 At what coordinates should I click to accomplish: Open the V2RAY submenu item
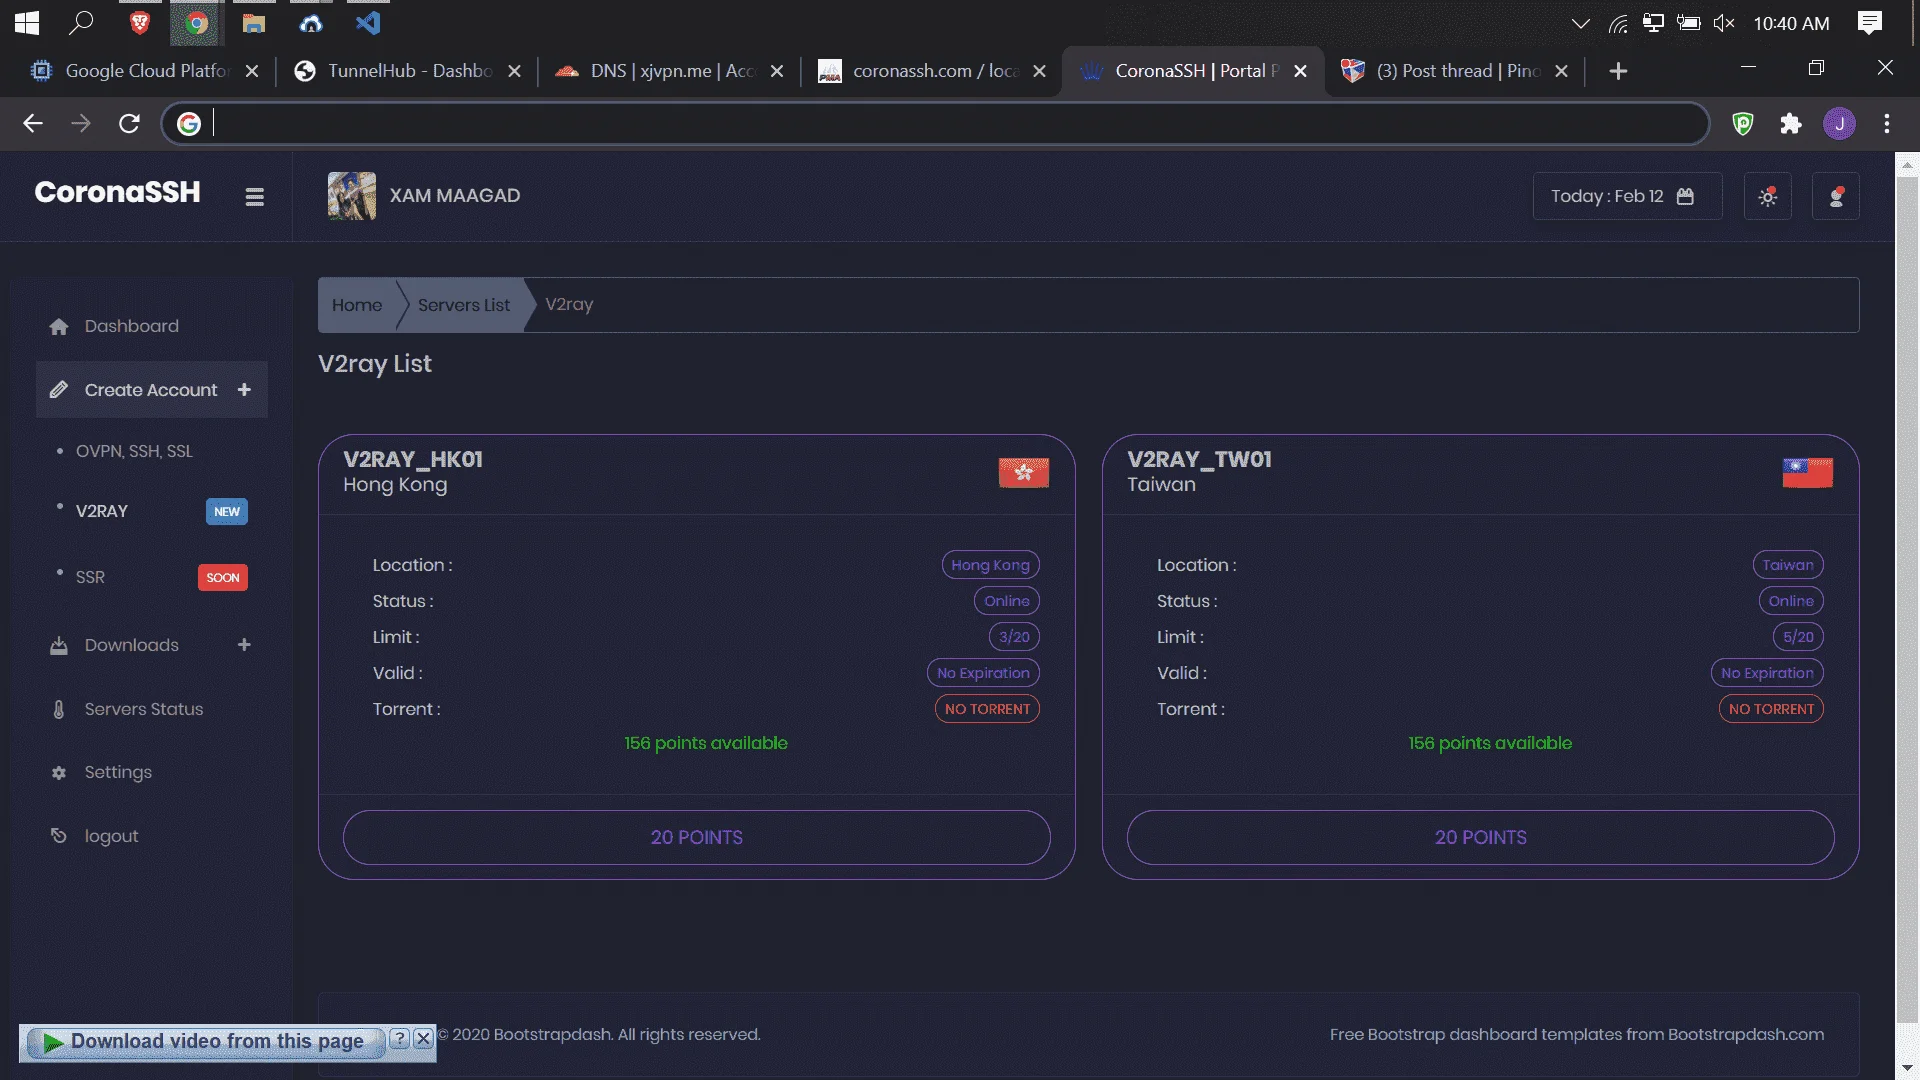click(102, 511)
